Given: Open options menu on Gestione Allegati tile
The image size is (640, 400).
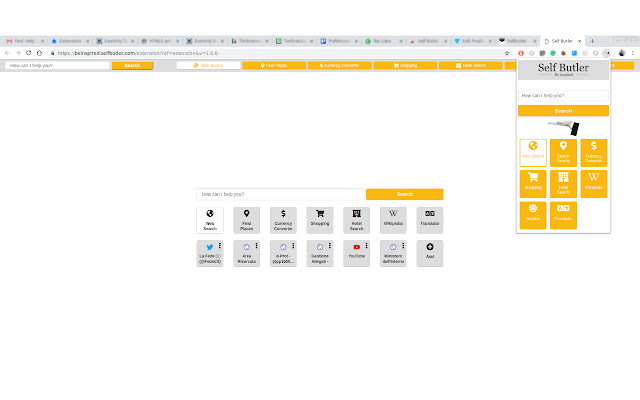Looking at the screenshot, I should (x=330, y=246).
